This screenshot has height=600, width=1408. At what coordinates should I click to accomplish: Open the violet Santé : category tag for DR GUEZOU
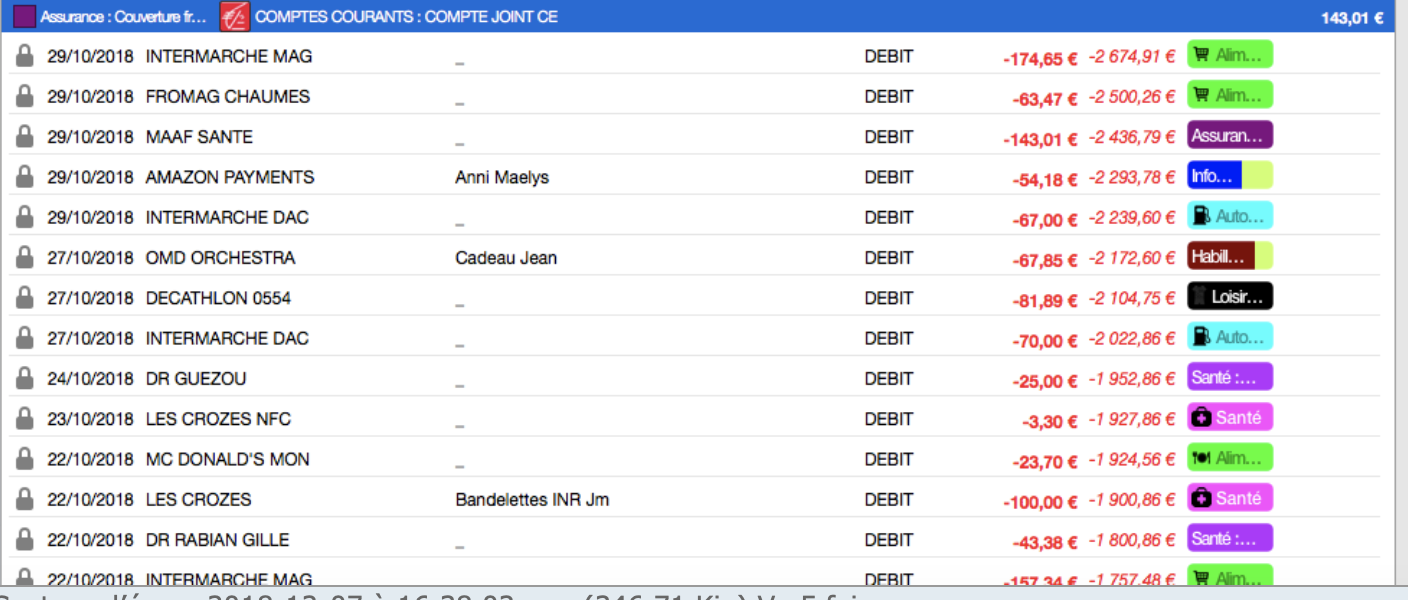coord(1229,377)
